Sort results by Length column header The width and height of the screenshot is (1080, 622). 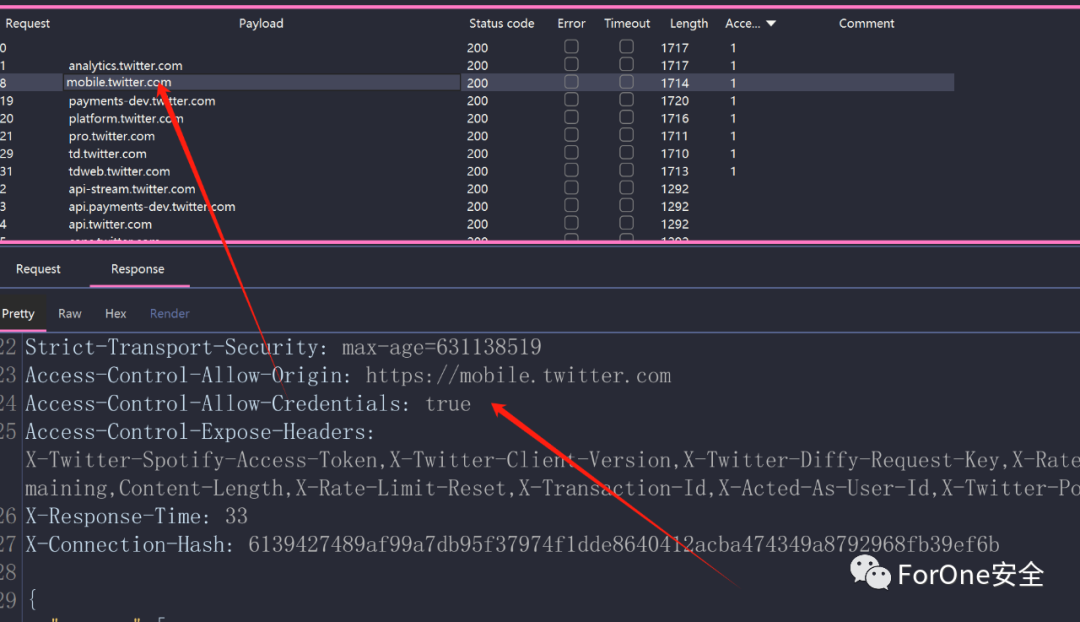click(x=689, y=23)
